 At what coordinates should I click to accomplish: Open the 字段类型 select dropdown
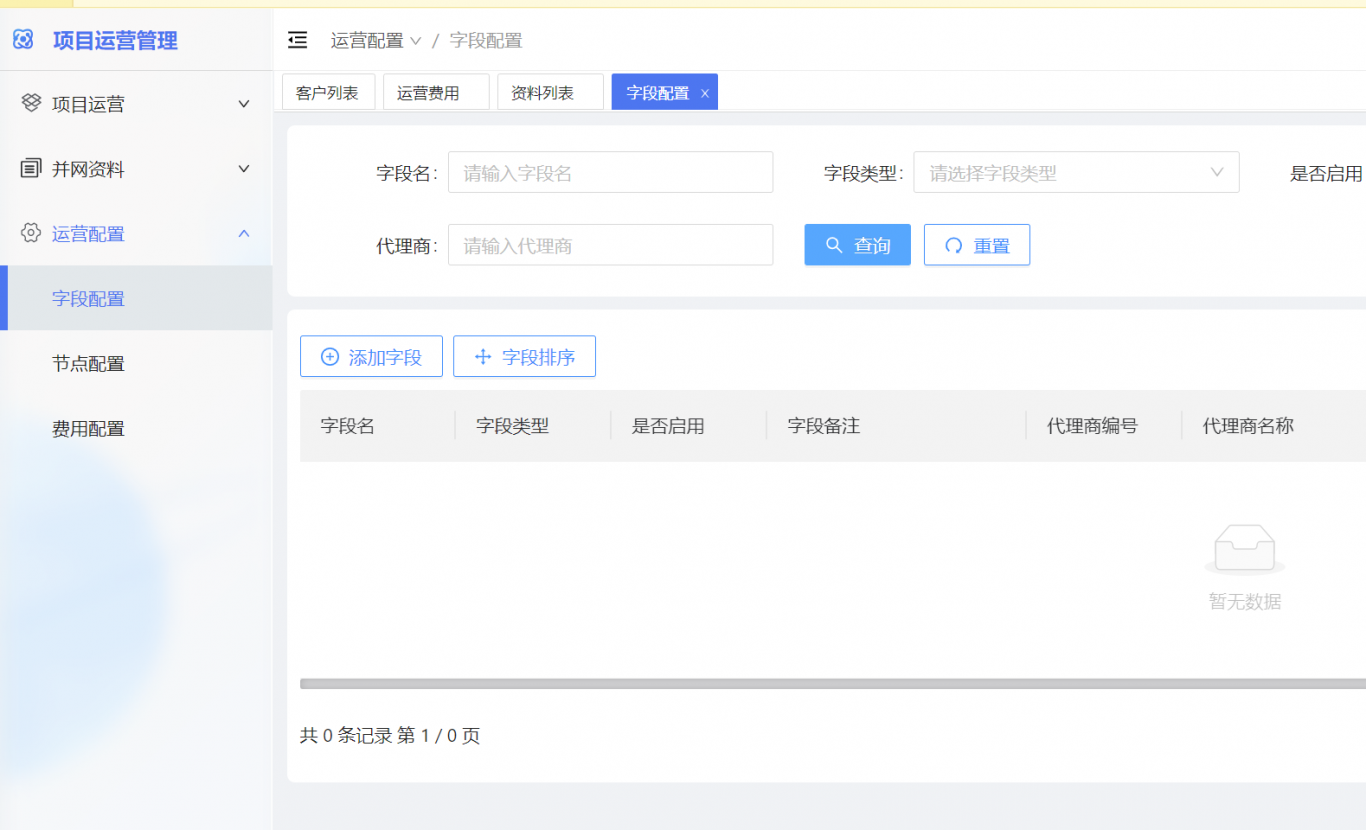point(1077,172)
